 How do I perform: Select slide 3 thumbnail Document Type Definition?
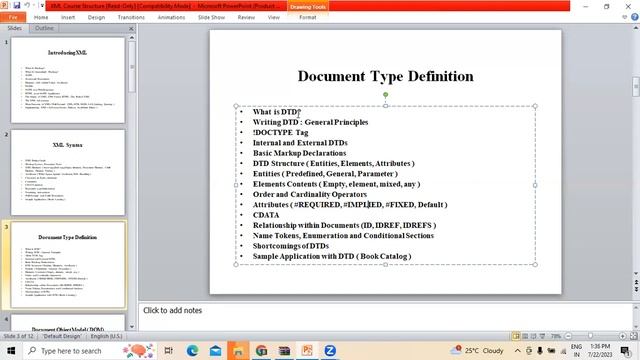[x=68, y=264]
